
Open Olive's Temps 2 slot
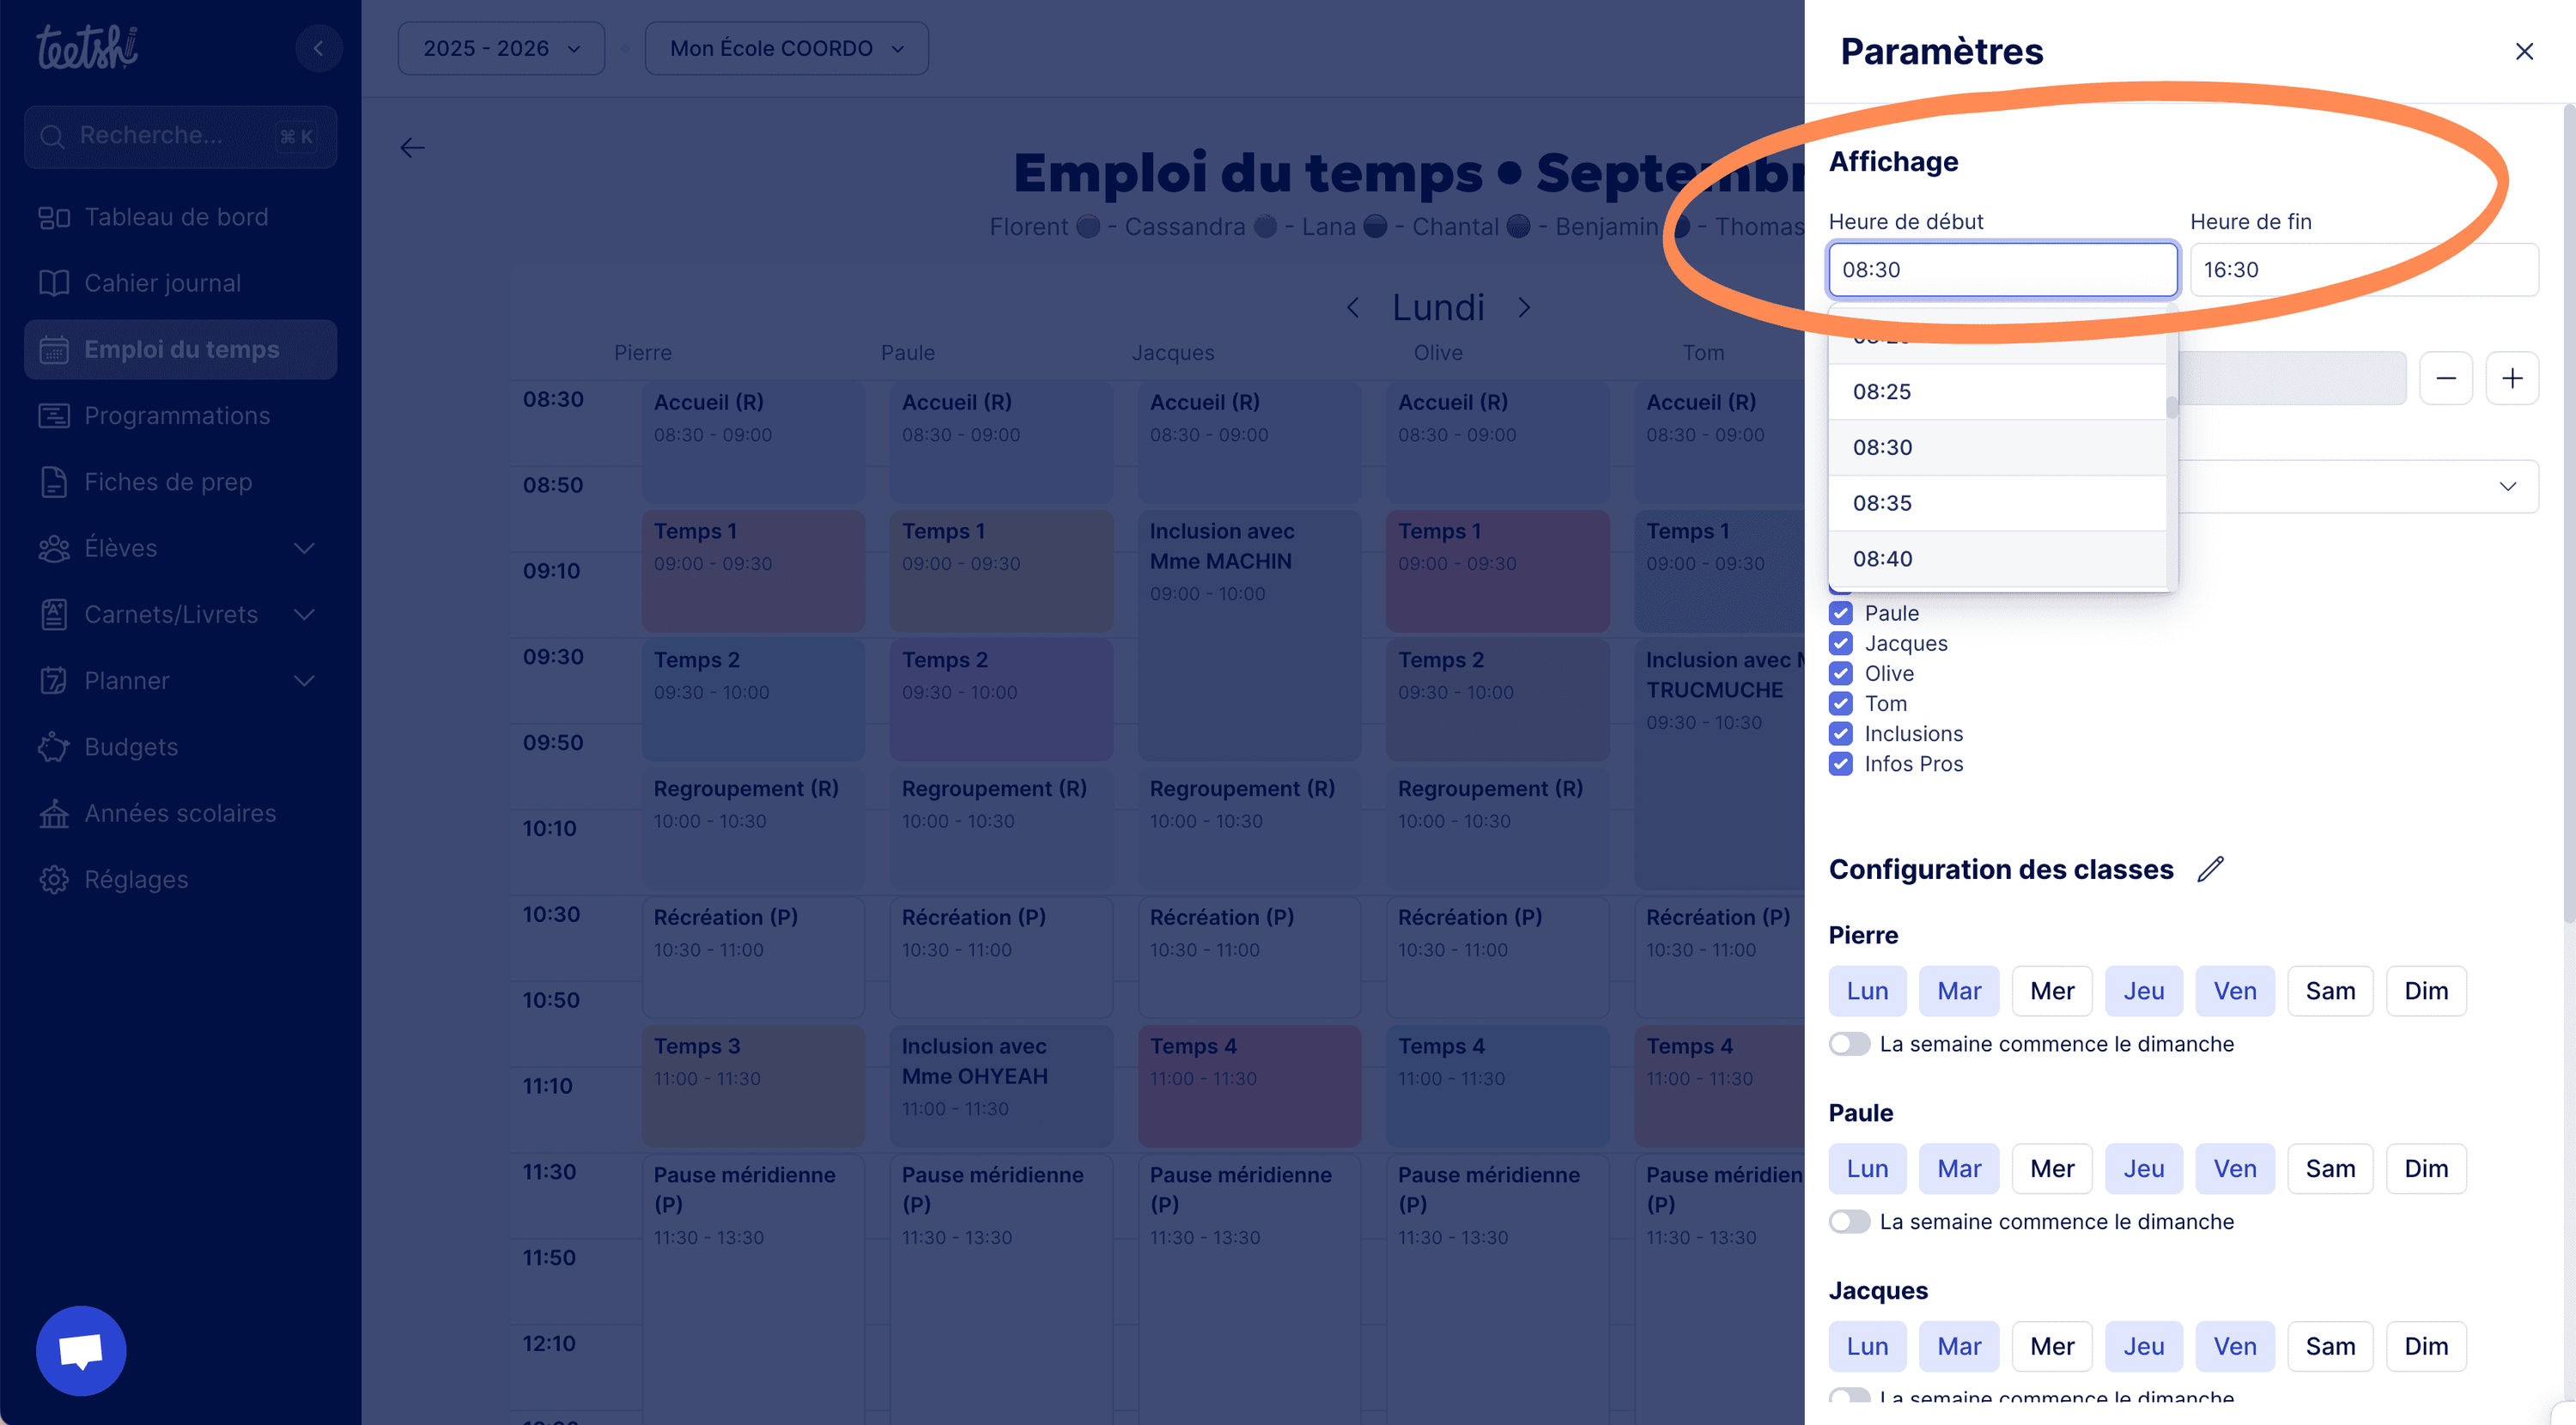(1497, 700)
